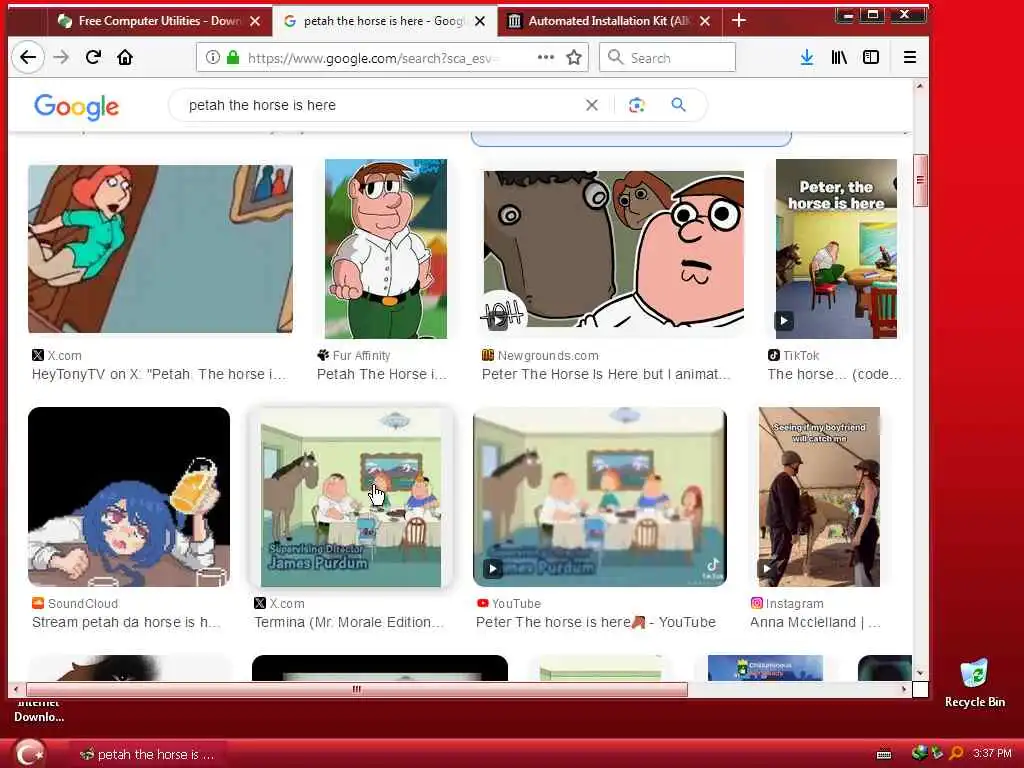This screenshot has width=1024, height=768.
Task: Toggle the sidebar view icon
Action: click(x=871, y=57)
